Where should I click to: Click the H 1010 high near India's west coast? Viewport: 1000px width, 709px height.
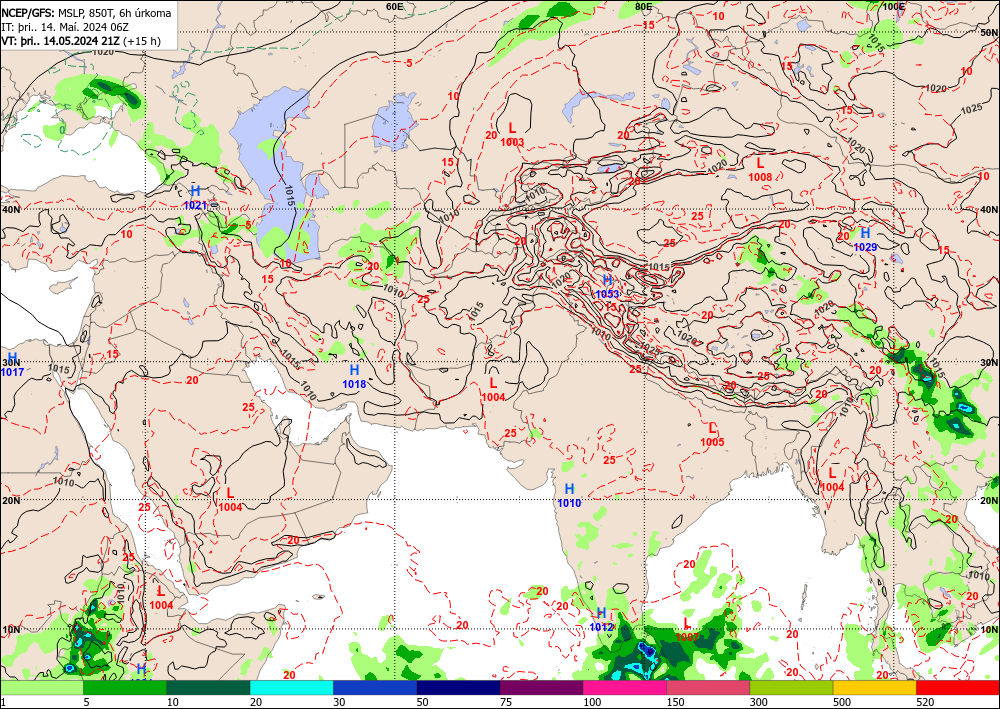pyautogui.click(x=569, y=495)
